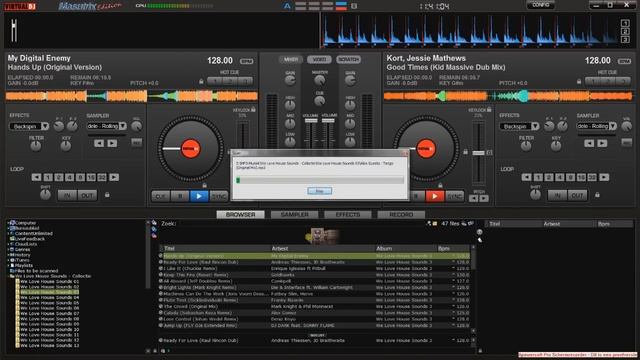This screenshot has height=360, width=640.
Task: Click the left channel GAIN knob
Action: tap(290, 81)
